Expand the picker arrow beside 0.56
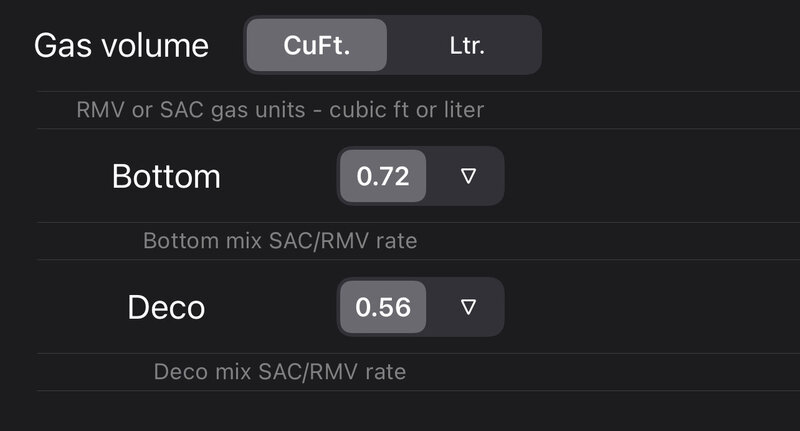The height and width of the screenshot is (431, 800). (x=467, y=307)
